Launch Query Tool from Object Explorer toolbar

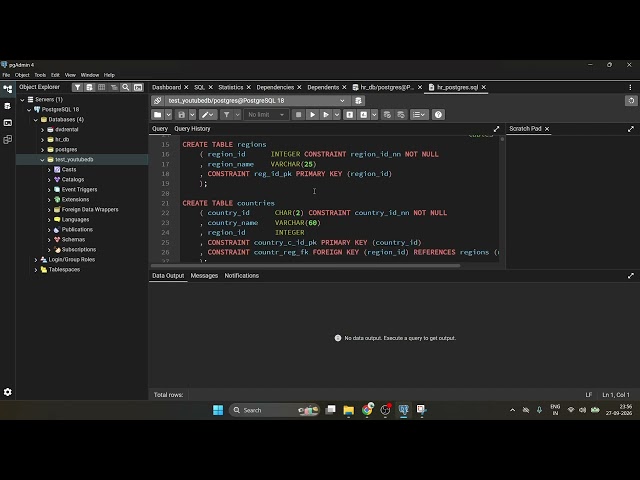pos(89,87)
